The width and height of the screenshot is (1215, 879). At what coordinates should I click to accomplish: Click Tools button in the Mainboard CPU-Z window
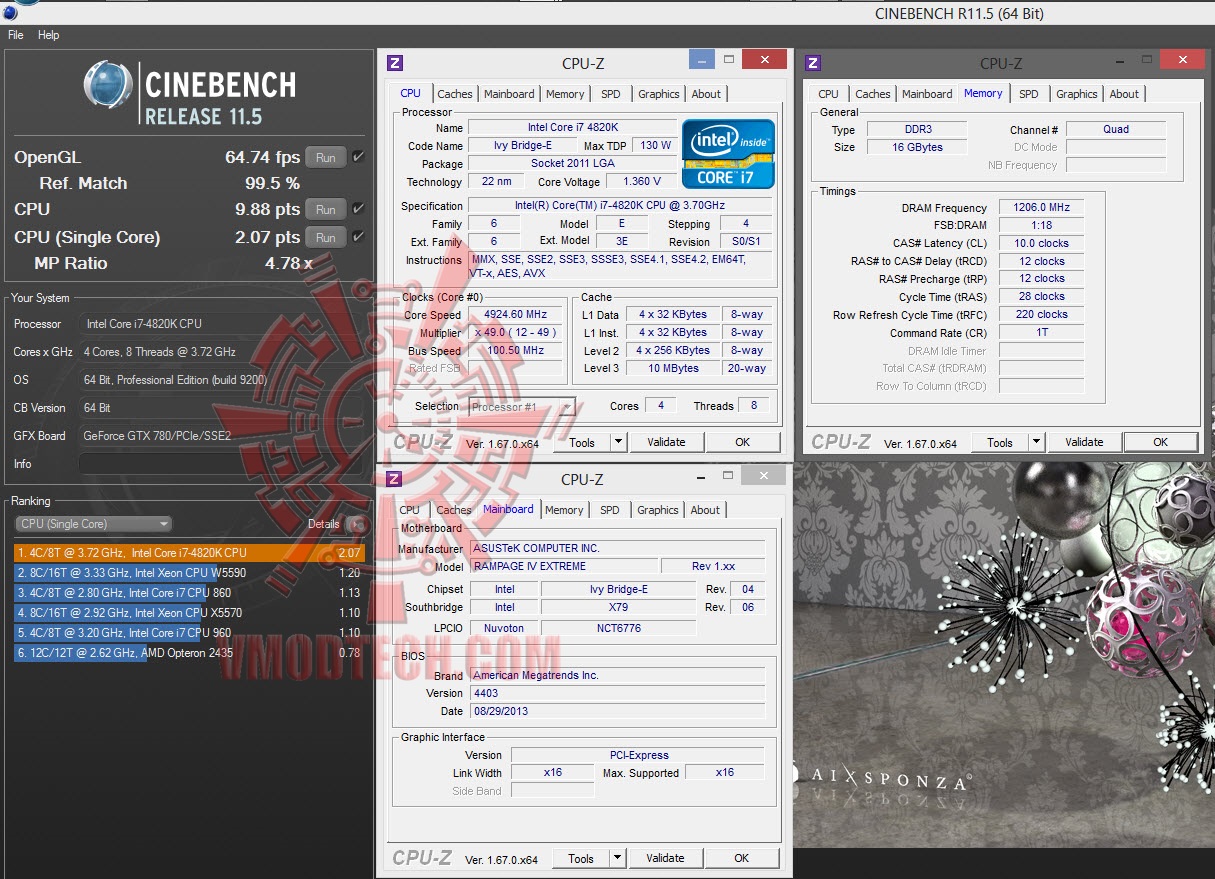[x=581, y=858]
